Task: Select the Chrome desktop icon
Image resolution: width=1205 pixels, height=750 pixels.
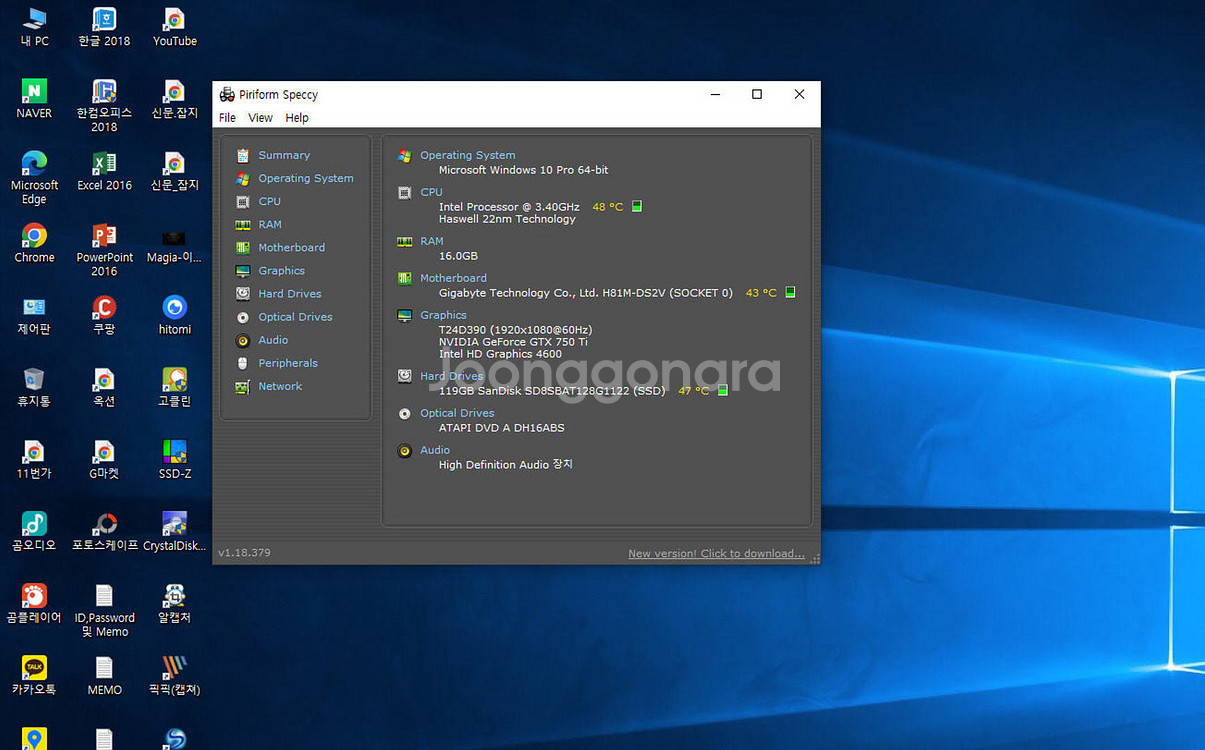Action: coord(34,243)
